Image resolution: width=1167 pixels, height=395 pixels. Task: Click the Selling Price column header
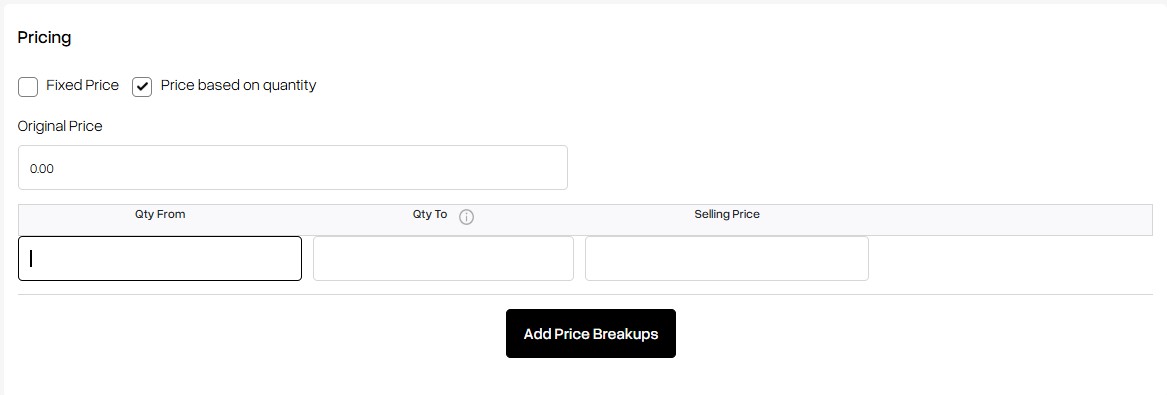coord(727,214)
